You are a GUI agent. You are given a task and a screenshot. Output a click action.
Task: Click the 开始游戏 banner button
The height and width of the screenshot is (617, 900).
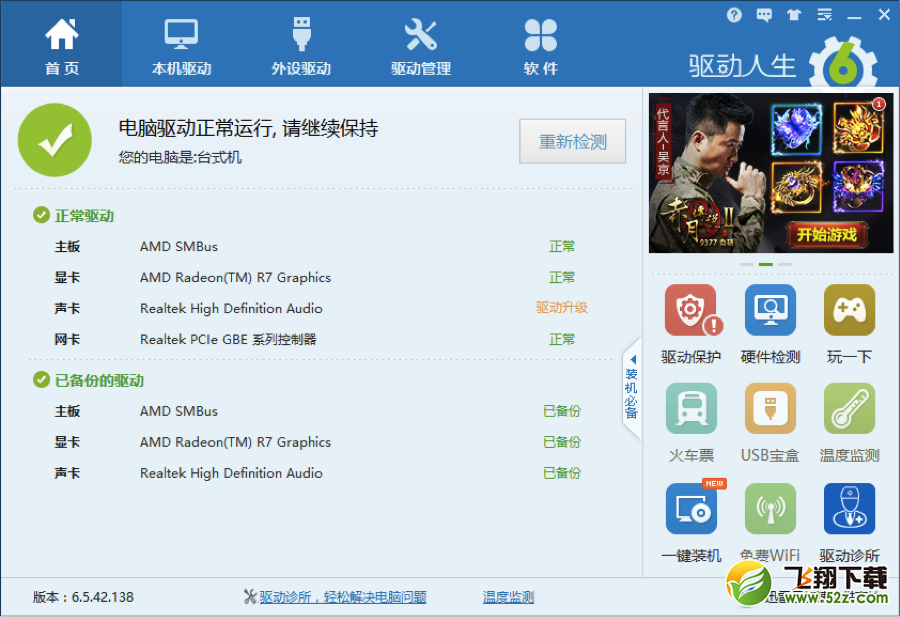827,234
